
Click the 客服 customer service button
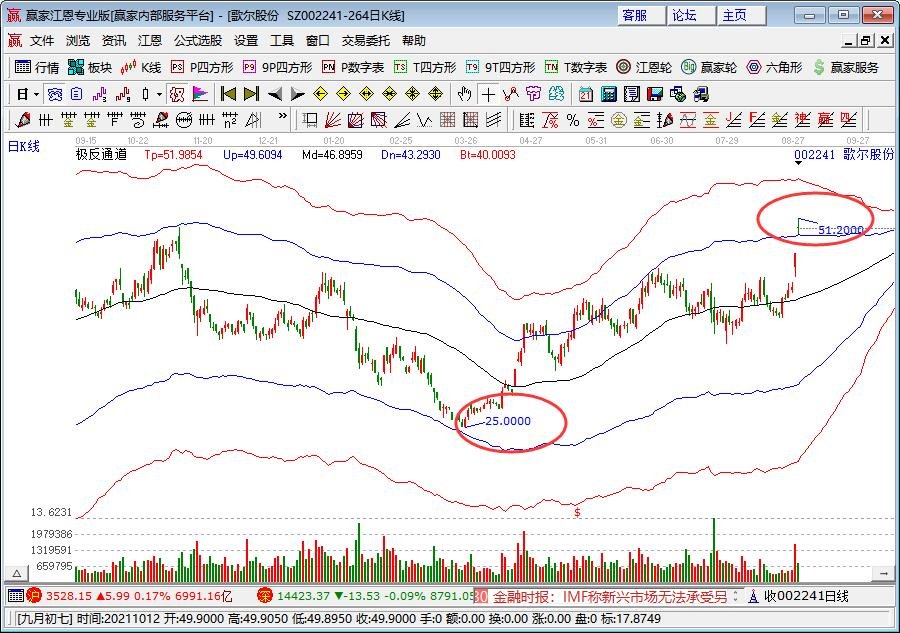pyautogui.click(x=642, y=15)
